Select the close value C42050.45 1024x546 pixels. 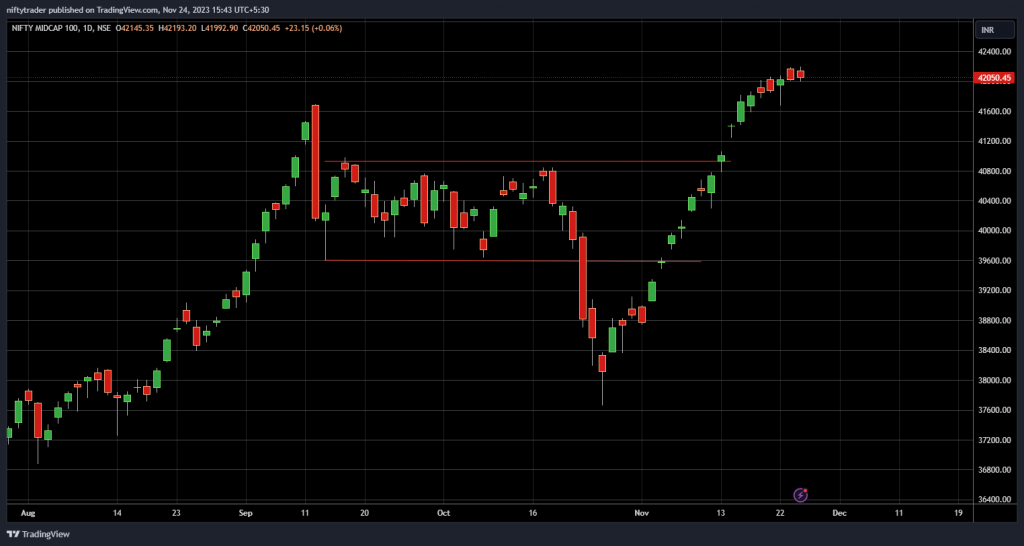coord(262,28)
